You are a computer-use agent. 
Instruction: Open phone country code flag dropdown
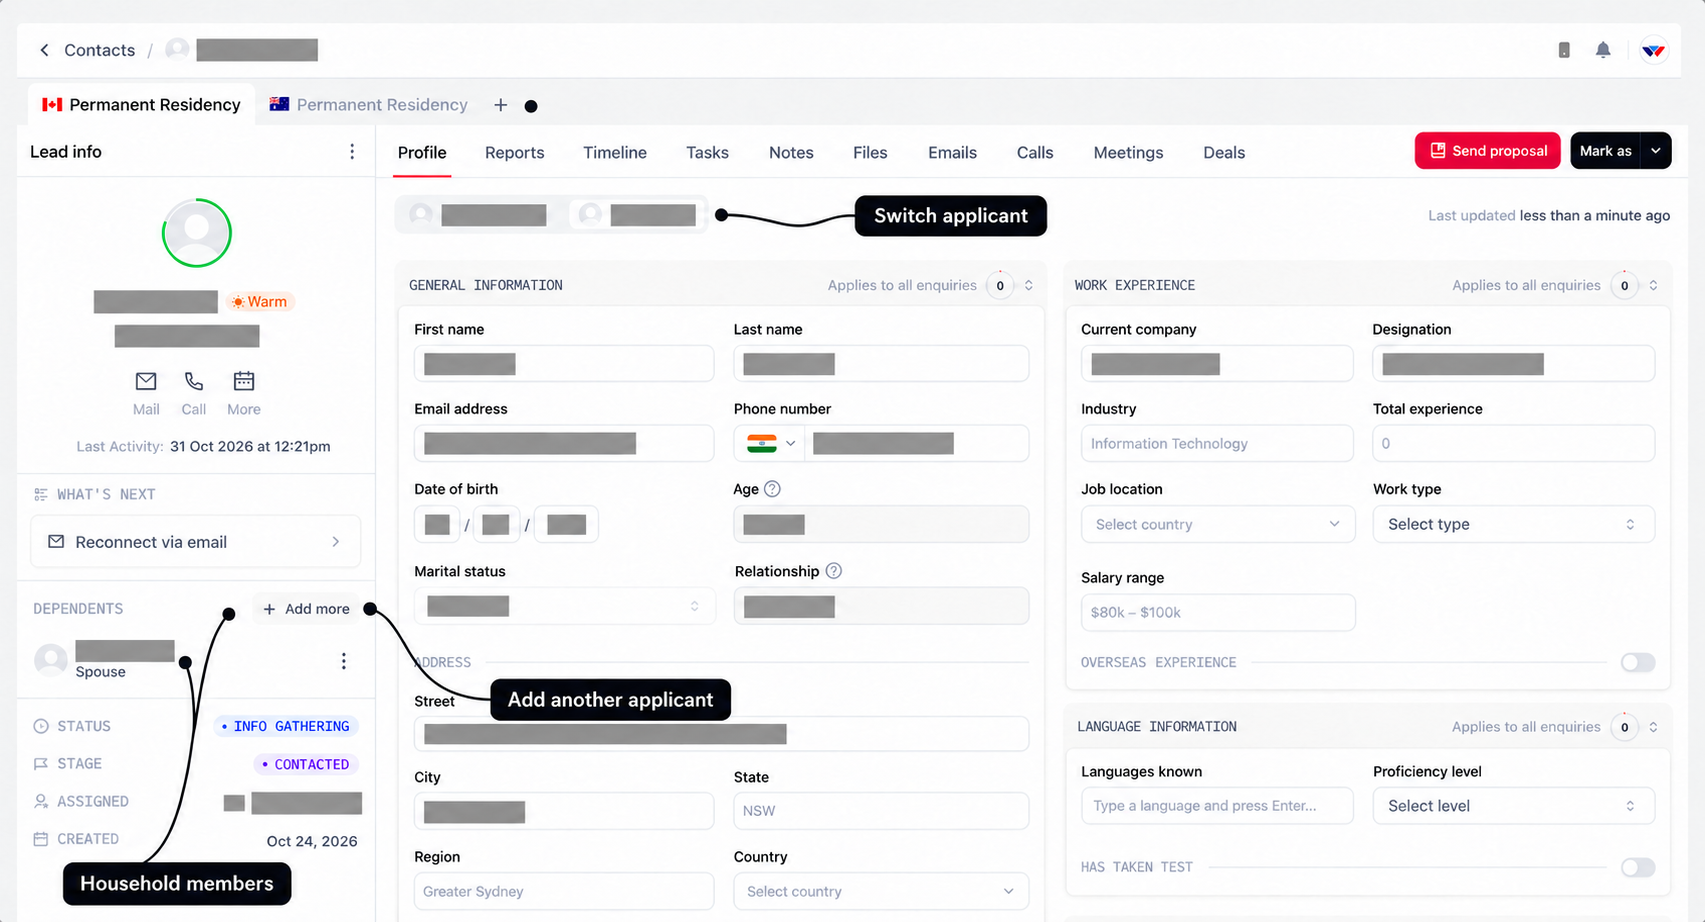click(x=771, y=443)
